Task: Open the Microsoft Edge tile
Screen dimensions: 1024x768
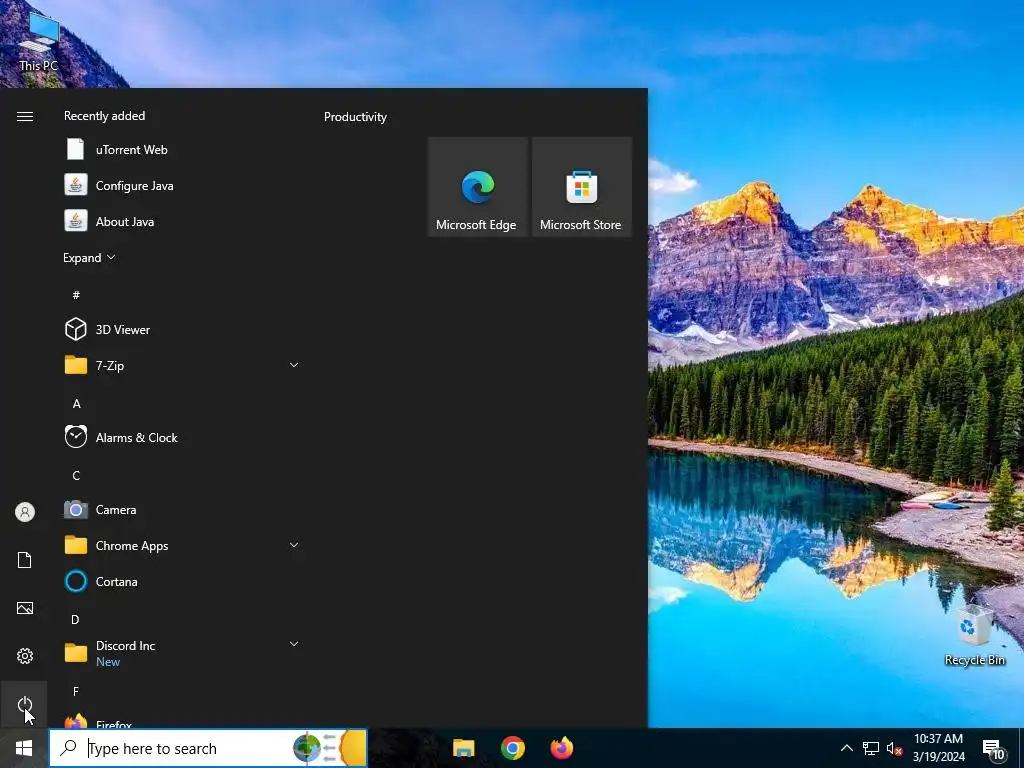Action: (477, 187)
